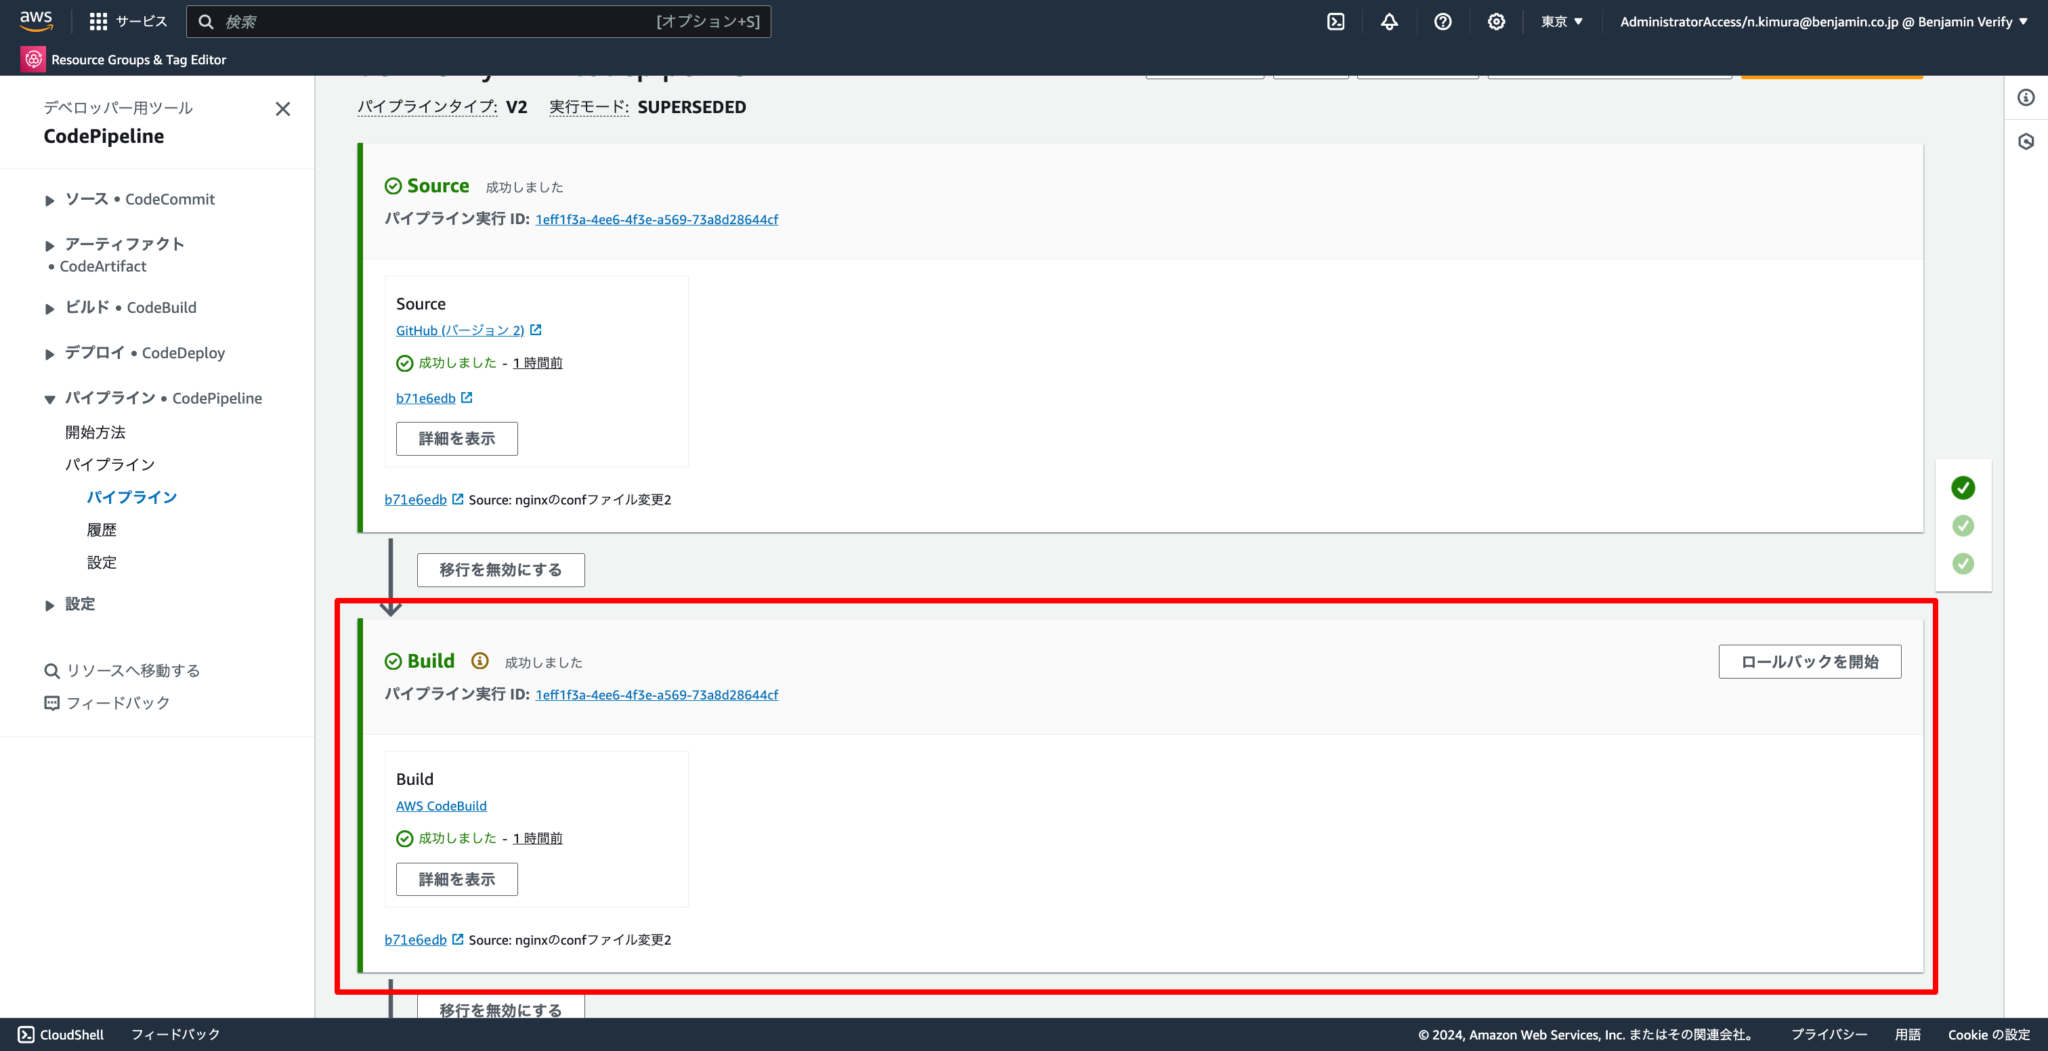Close the CodePipeline navigation panel

(x=283, y=109)
